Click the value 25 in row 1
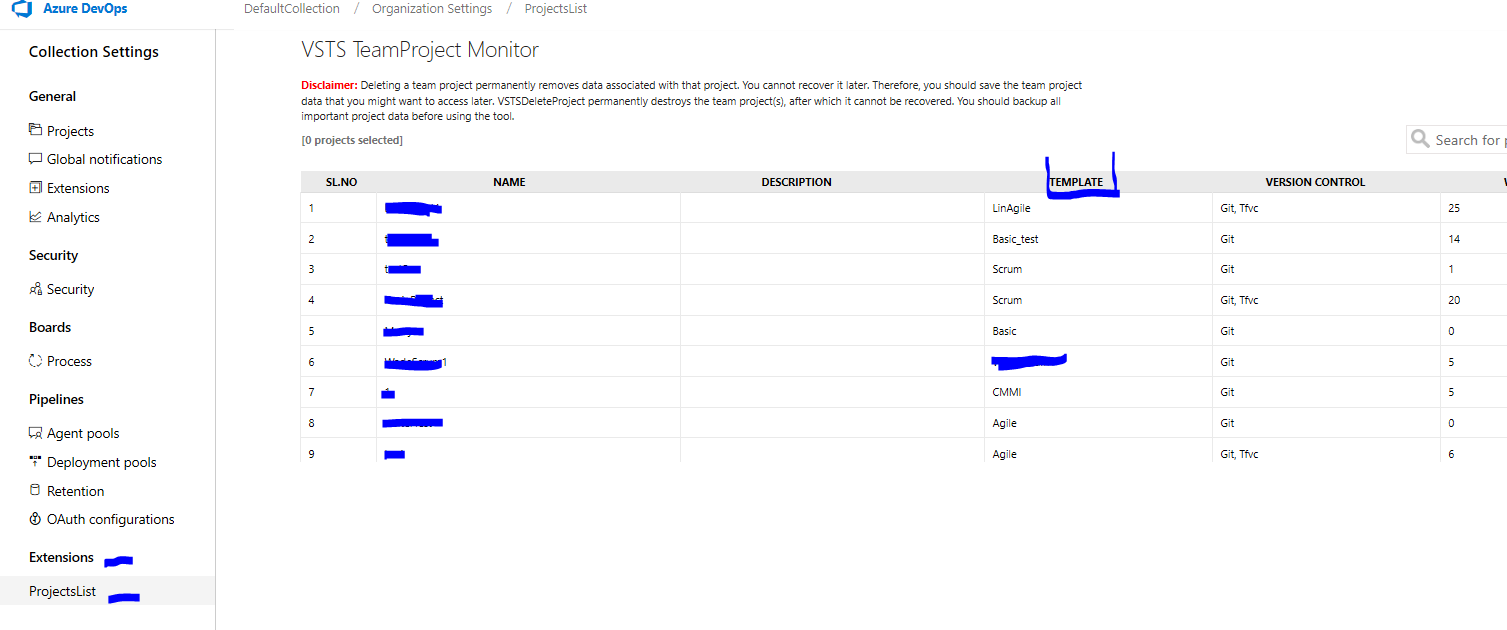Screen dimensions: 1507x630 tap(1454, 208)
